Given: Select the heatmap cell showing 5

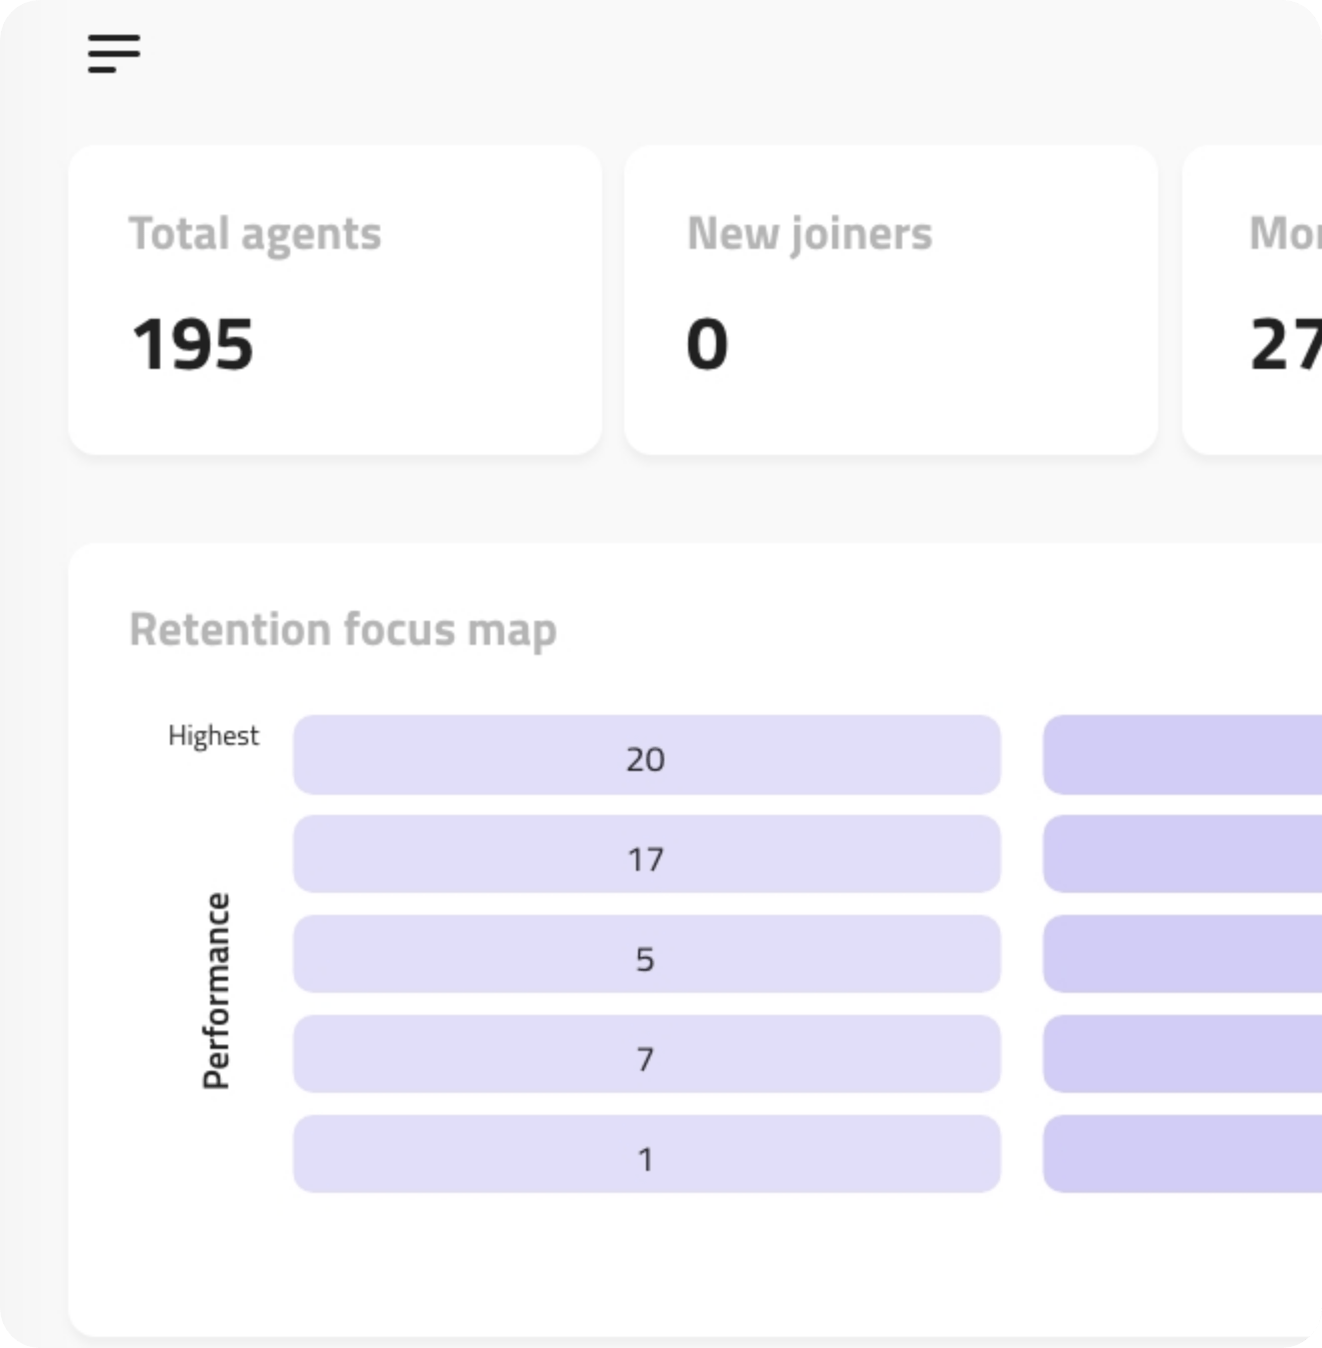Looking at the screenshot, I should [x=646, y=955].
